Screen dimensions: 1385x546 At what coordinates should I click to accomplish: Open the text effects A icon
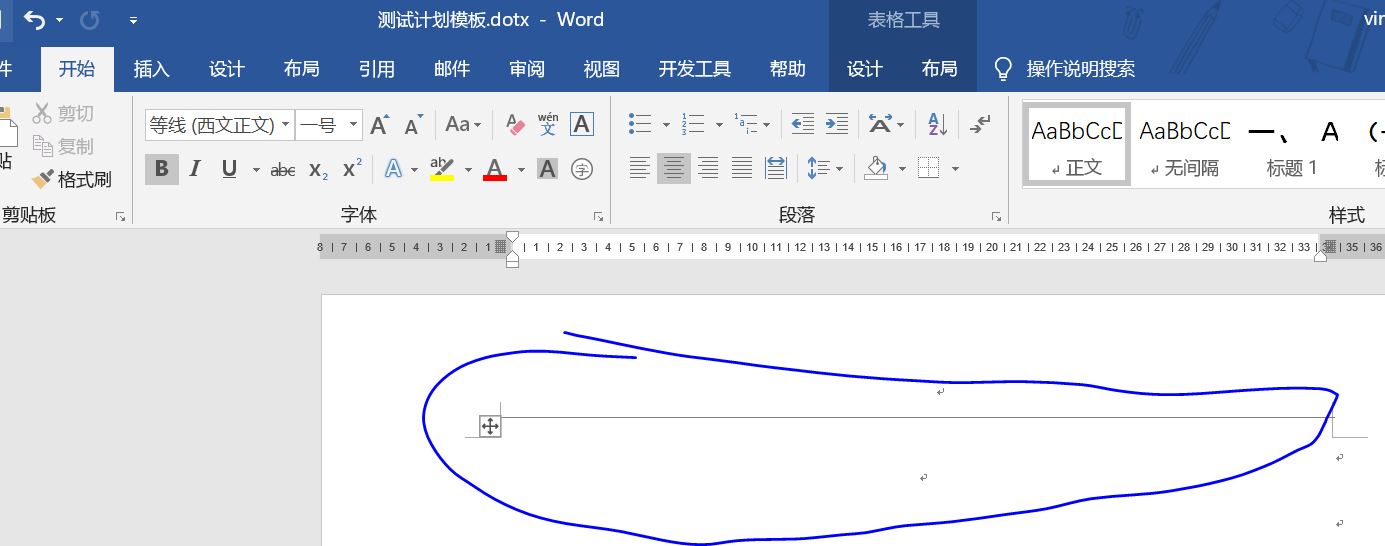pos(393,169)
